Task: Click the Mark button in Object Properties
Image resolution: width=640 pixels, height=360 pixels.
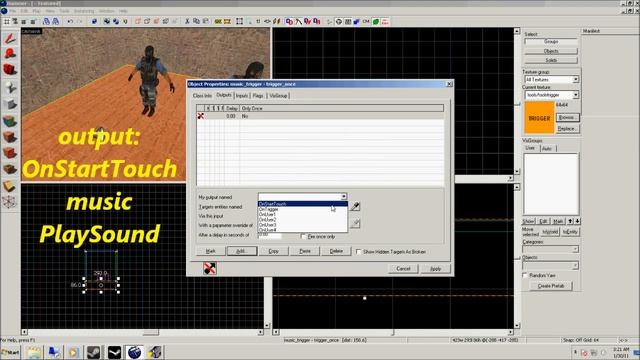Action: click(211, 251)
